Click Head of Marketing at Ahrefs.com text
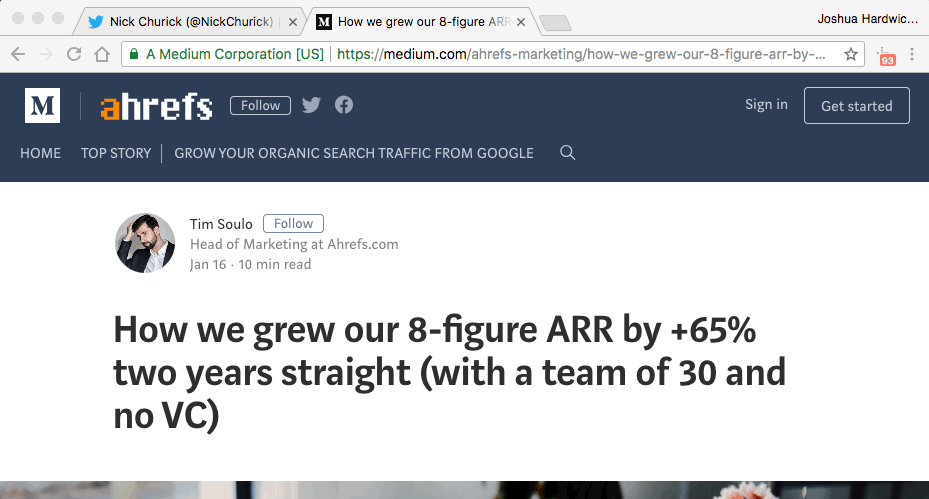The width and height of the screenshot is (929, 499). coord(294,244)
